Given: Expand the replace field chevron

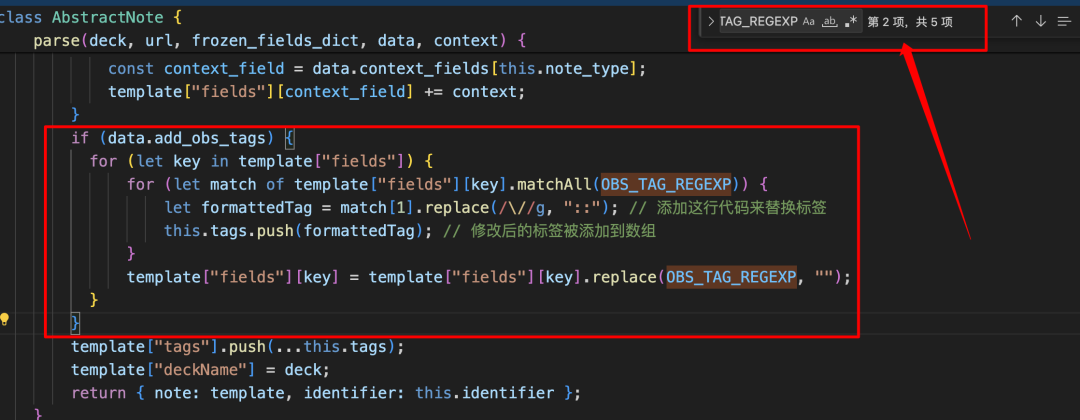Looking at the screenshot, I should click(711, 22).
